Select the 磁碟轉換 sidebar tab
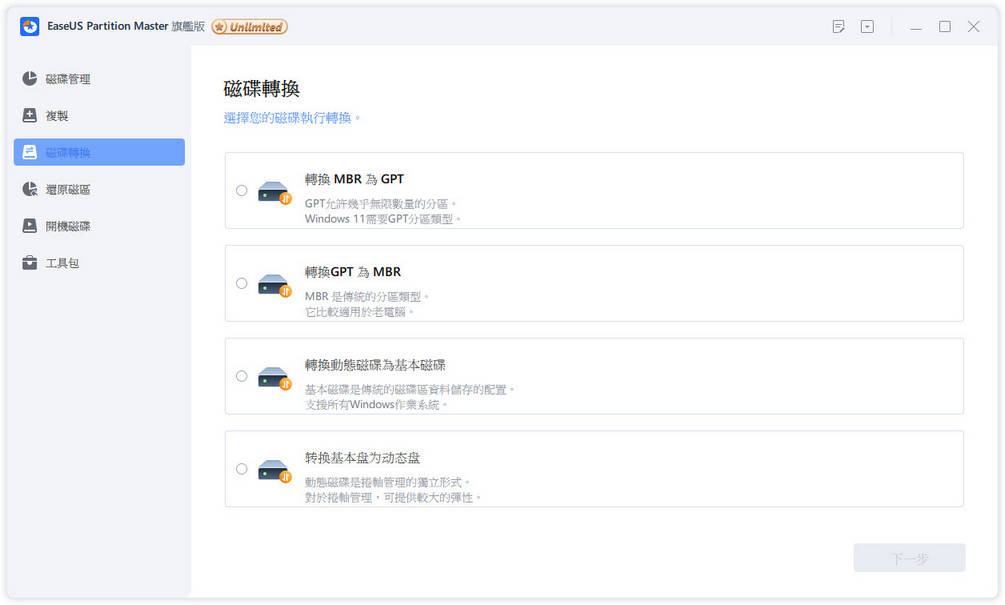 click(99, 152)
